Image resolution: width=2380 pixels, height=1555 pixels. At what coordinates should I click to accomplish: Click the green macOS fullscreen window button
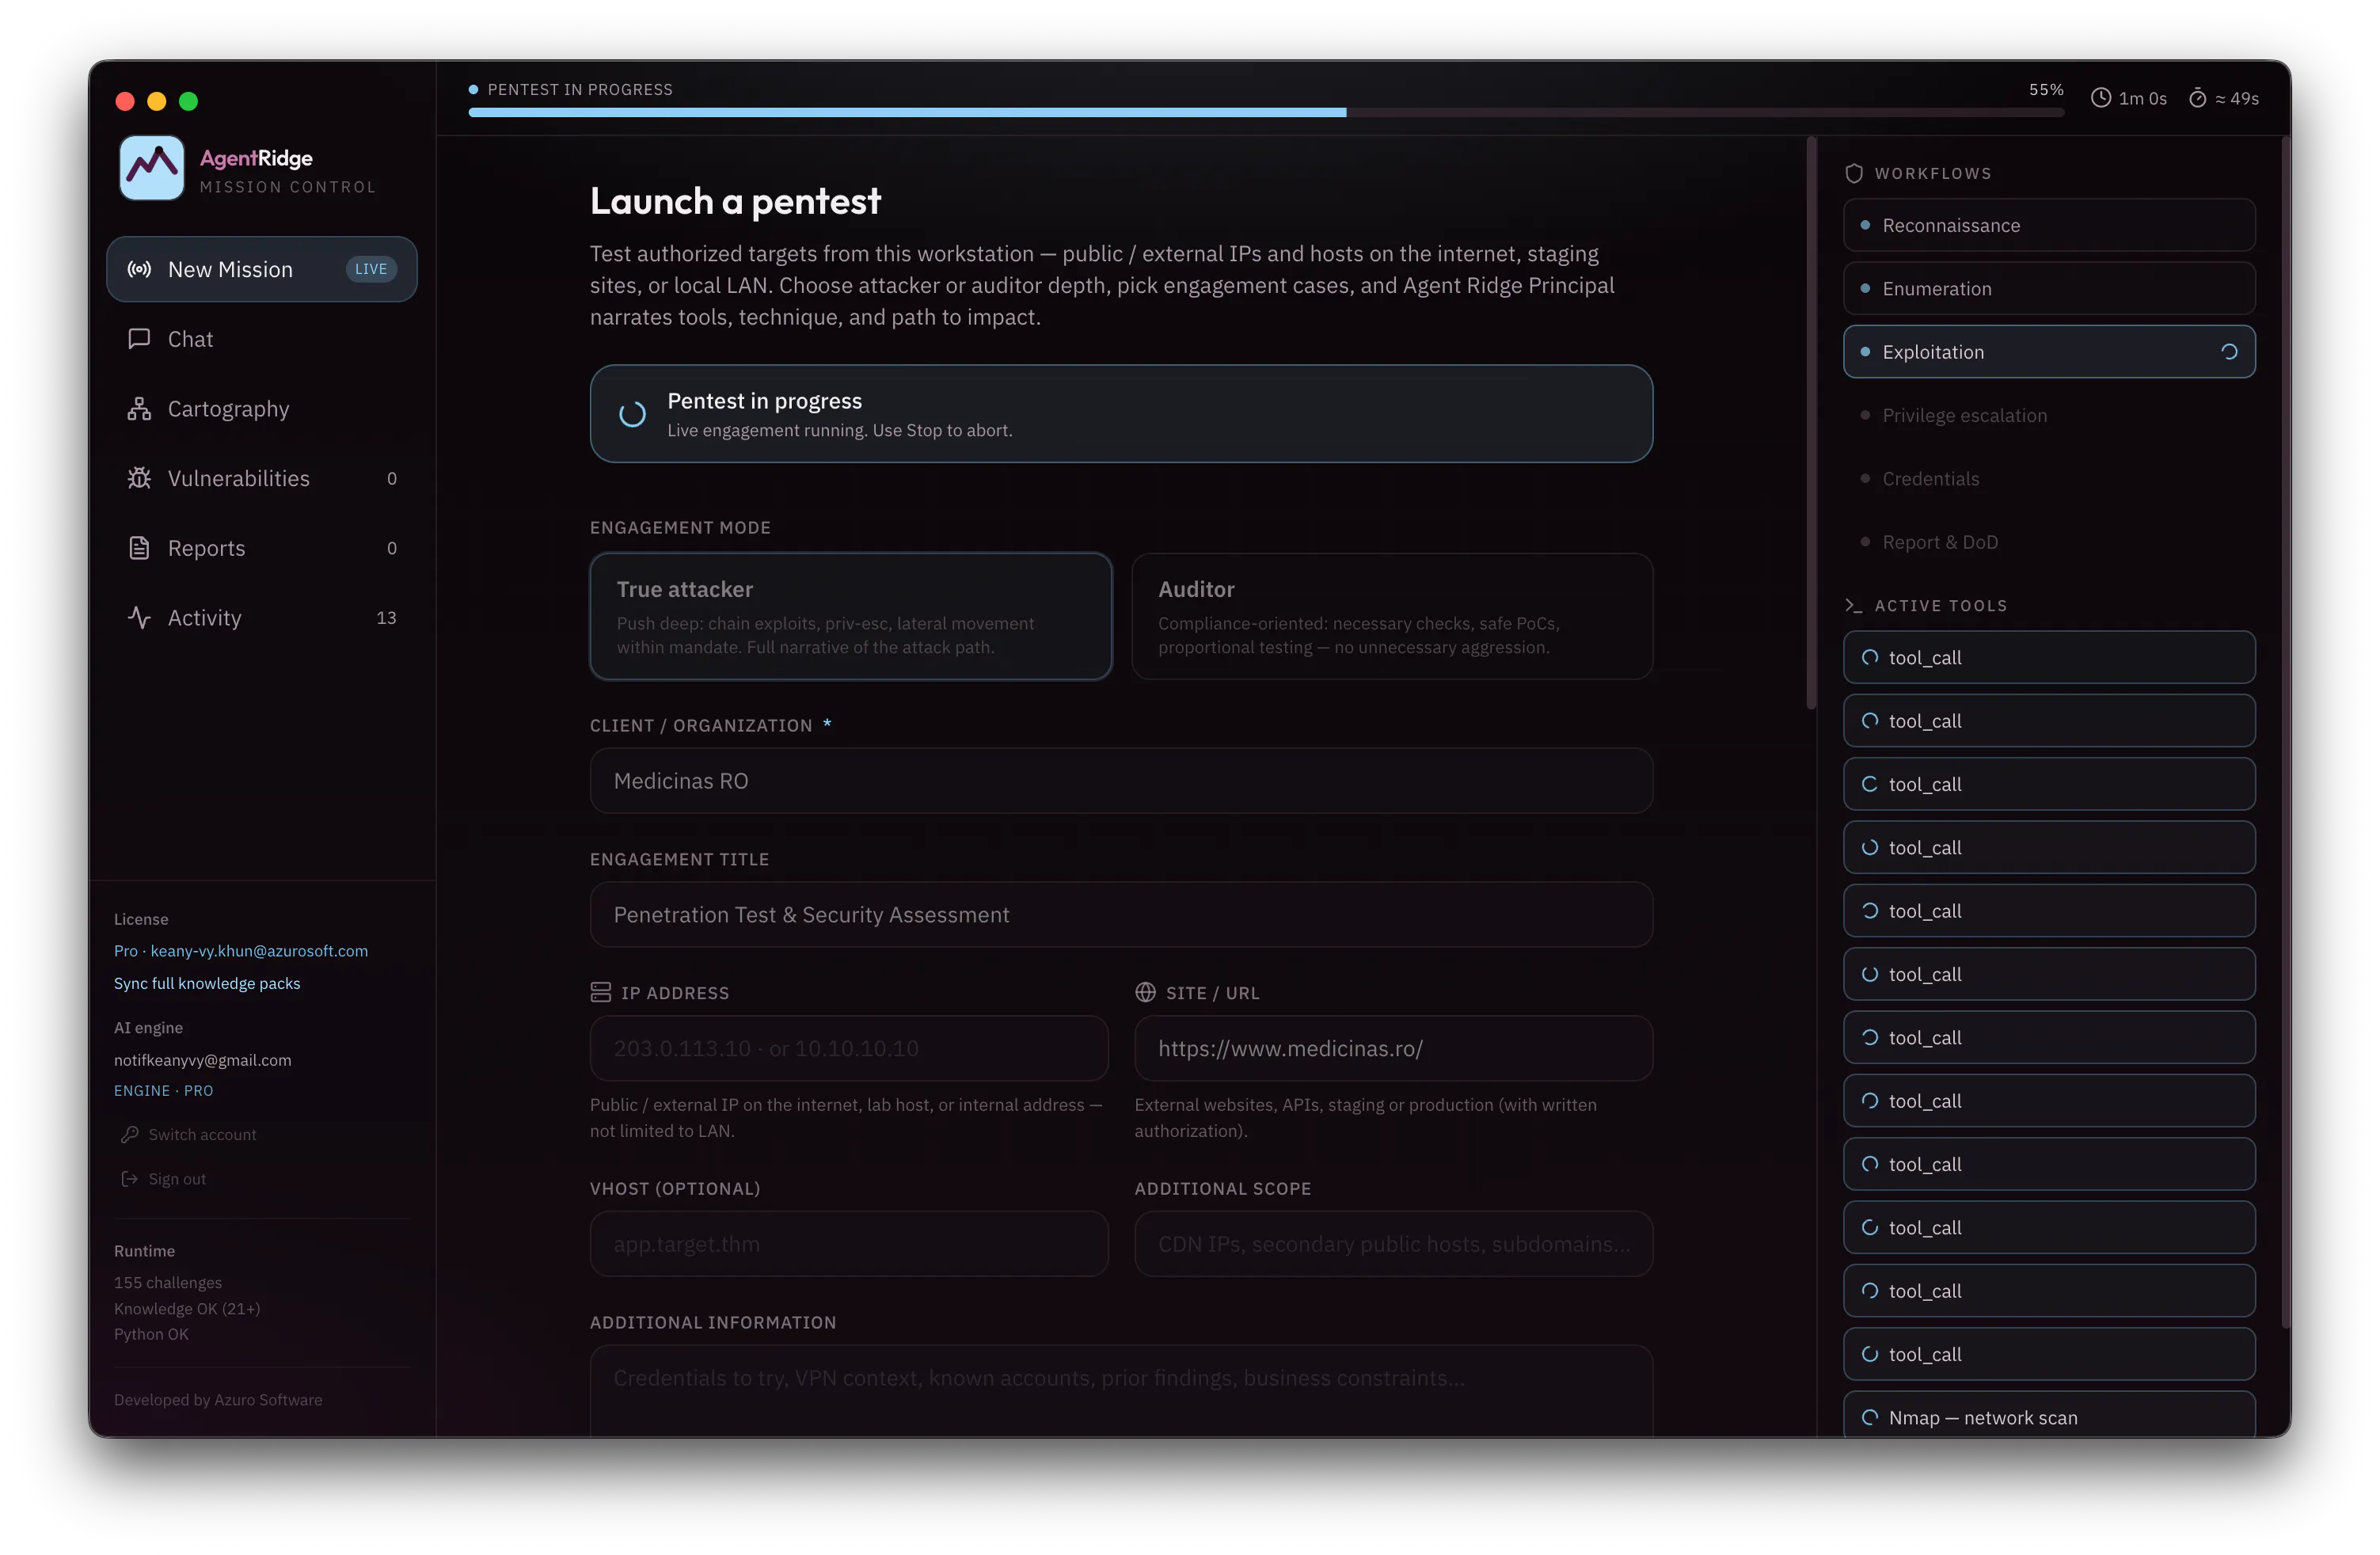(x=188, y=101)
